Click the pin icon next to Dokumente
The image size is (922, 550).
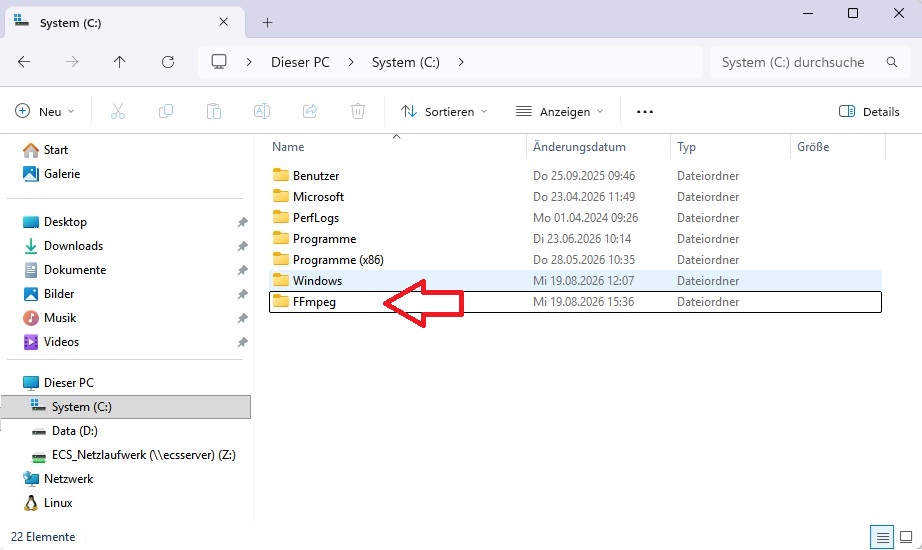pyautogui.click(x=242, y=271)
